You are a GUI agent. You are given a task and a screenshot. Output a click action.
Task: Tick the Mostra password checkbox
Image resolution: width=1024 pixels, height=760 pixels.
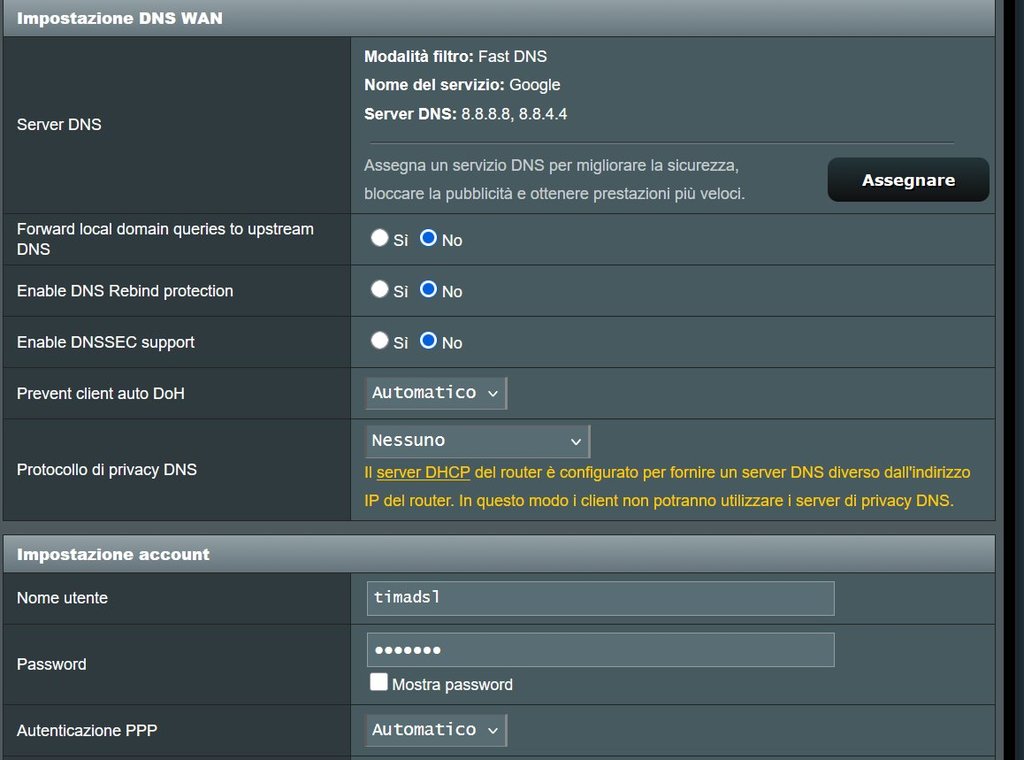pos(379,683)
